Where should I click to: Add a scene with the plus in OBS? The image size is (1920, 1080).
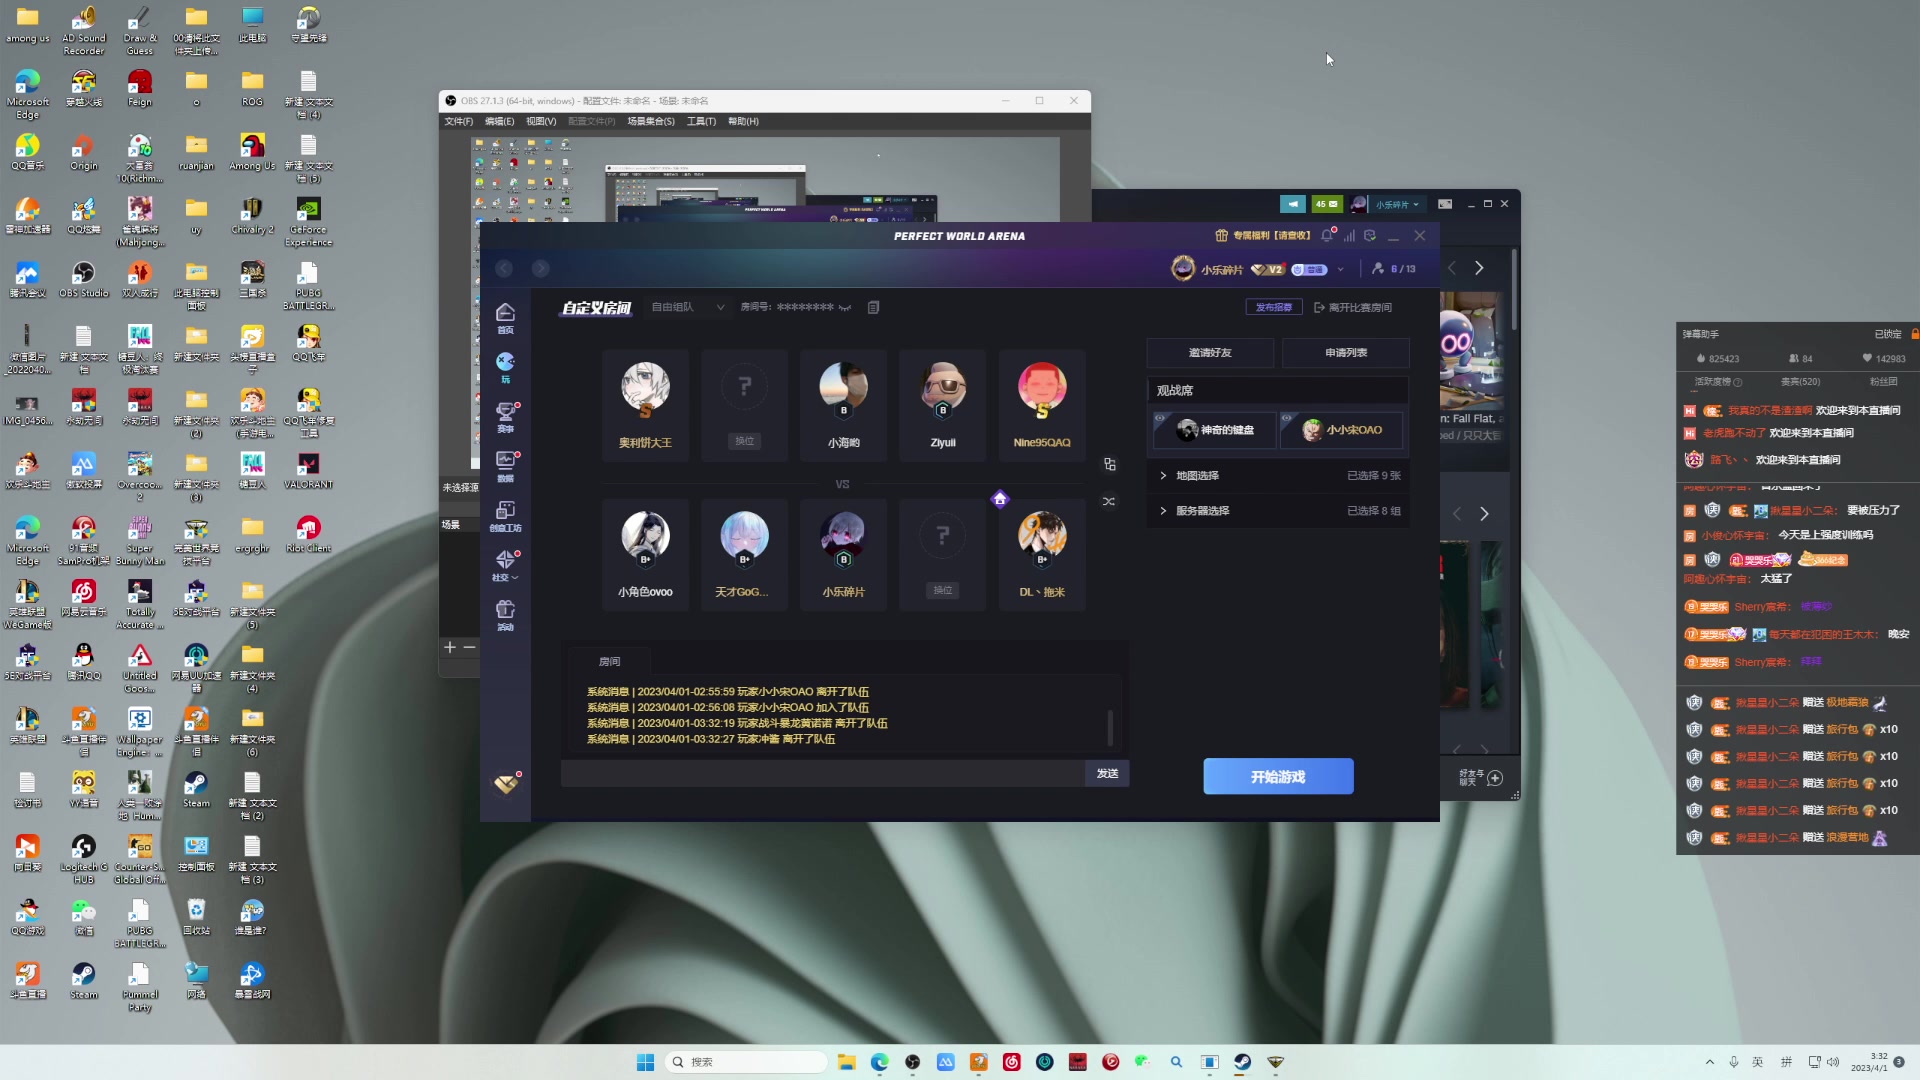pos(450,647)
